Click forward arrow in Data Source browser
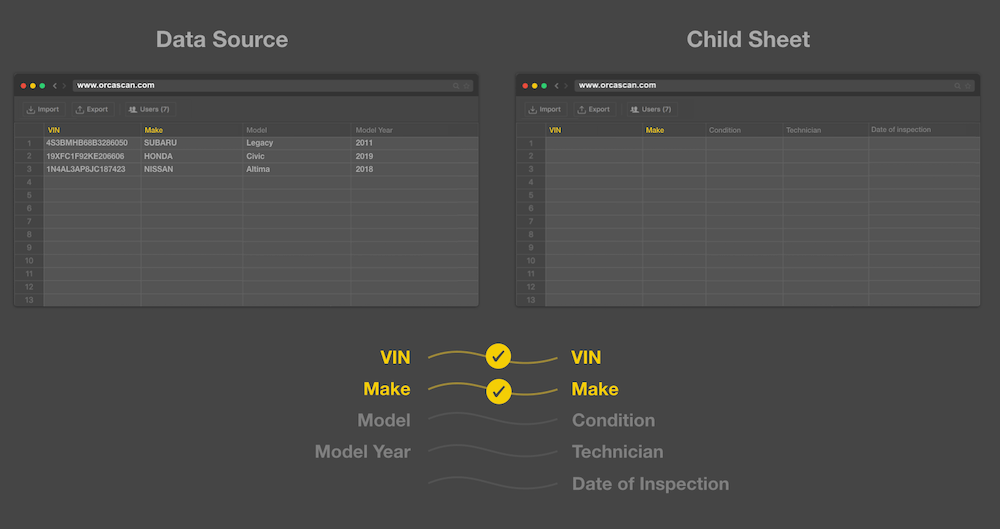 (64, 86)
